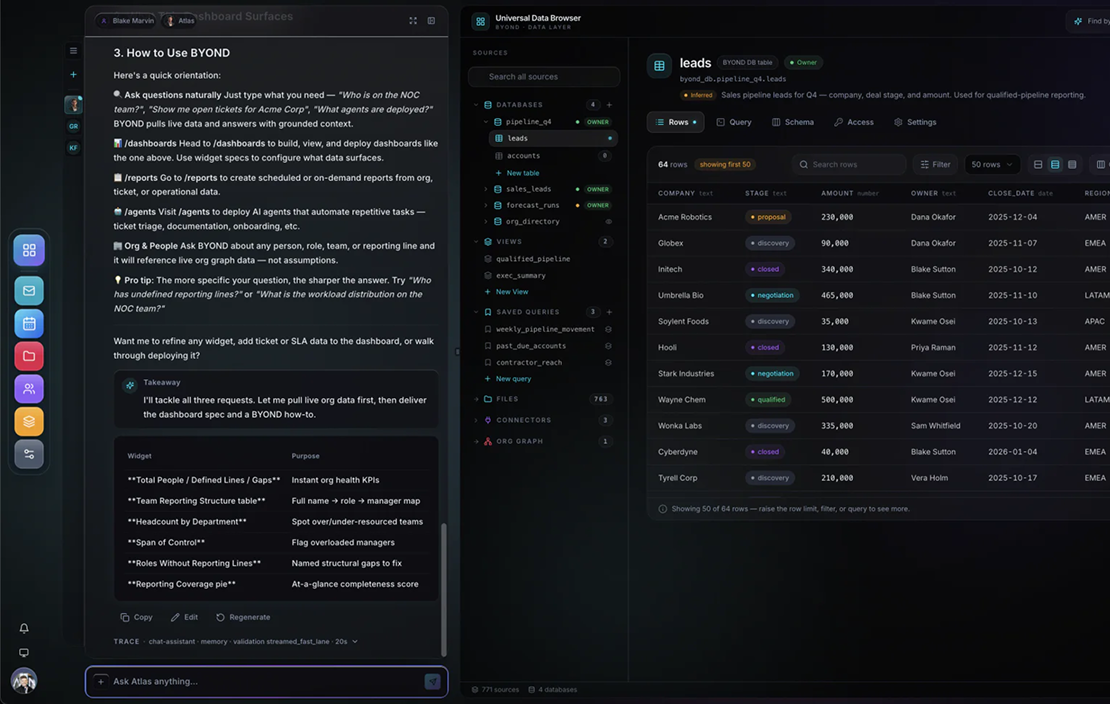The image size is (1110, 704).
Task: Click the New View link
Action: click(506, 292)
